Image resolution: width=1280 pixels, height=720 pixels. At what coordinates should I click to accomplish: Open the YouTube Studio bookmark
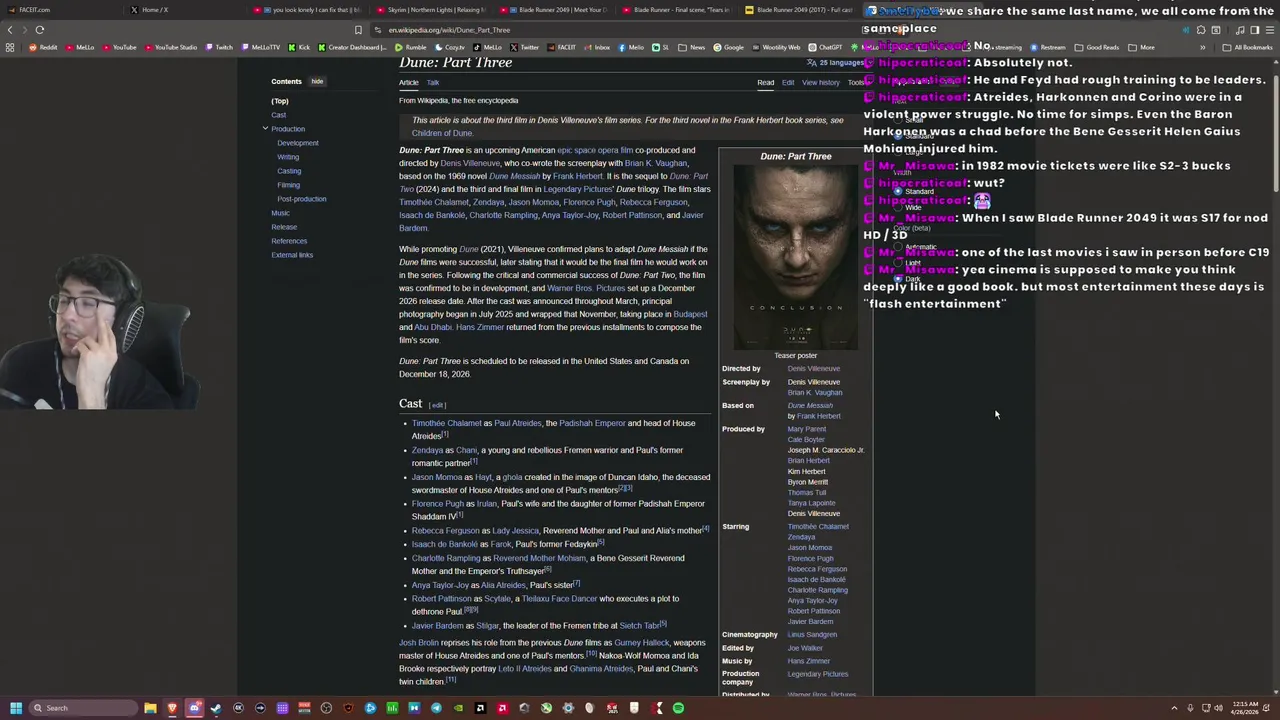(169, 47)
